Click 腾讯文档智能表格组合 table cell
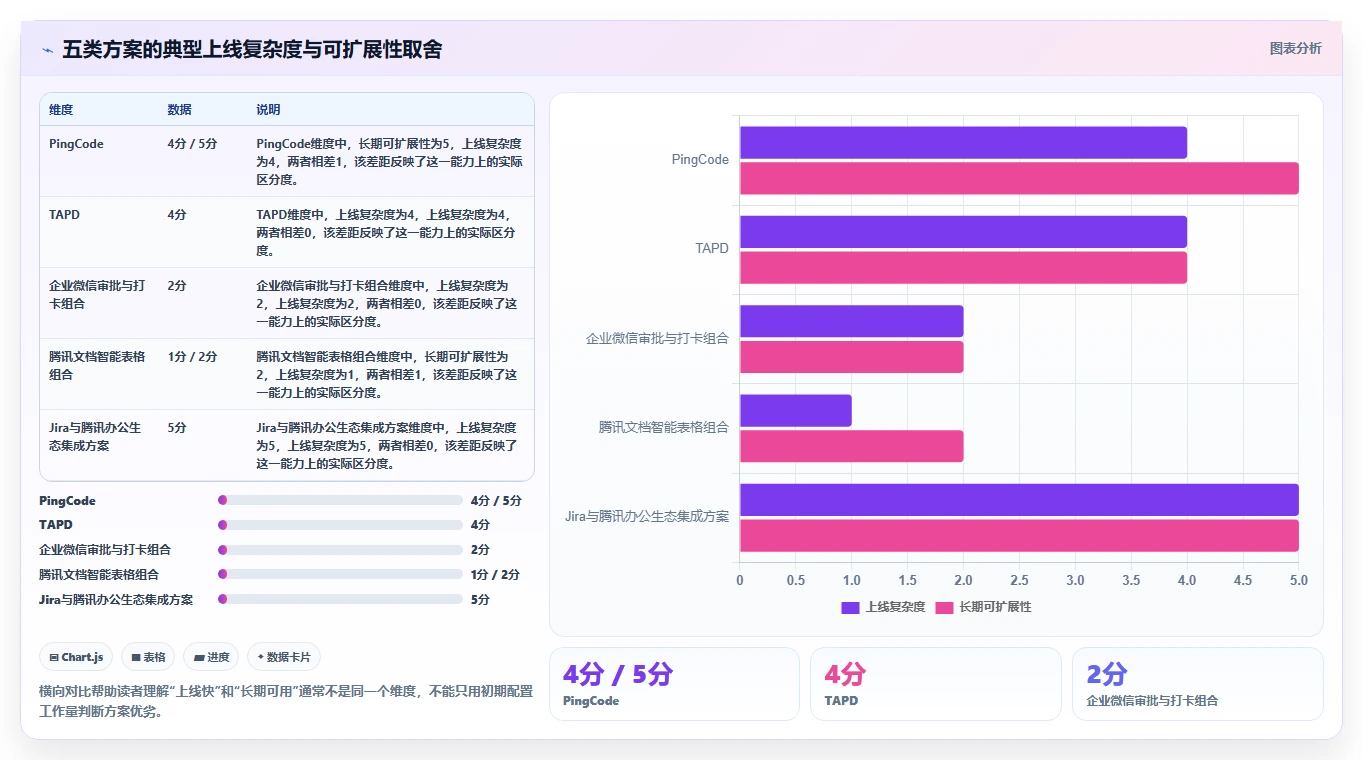 97,365
